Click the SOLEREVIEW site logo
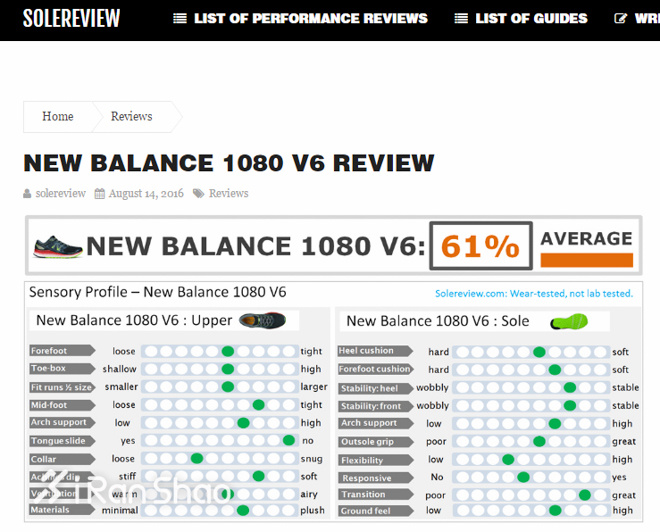Image resolution: width=660 pixels, height=532 pixels. tap(71, 18)
